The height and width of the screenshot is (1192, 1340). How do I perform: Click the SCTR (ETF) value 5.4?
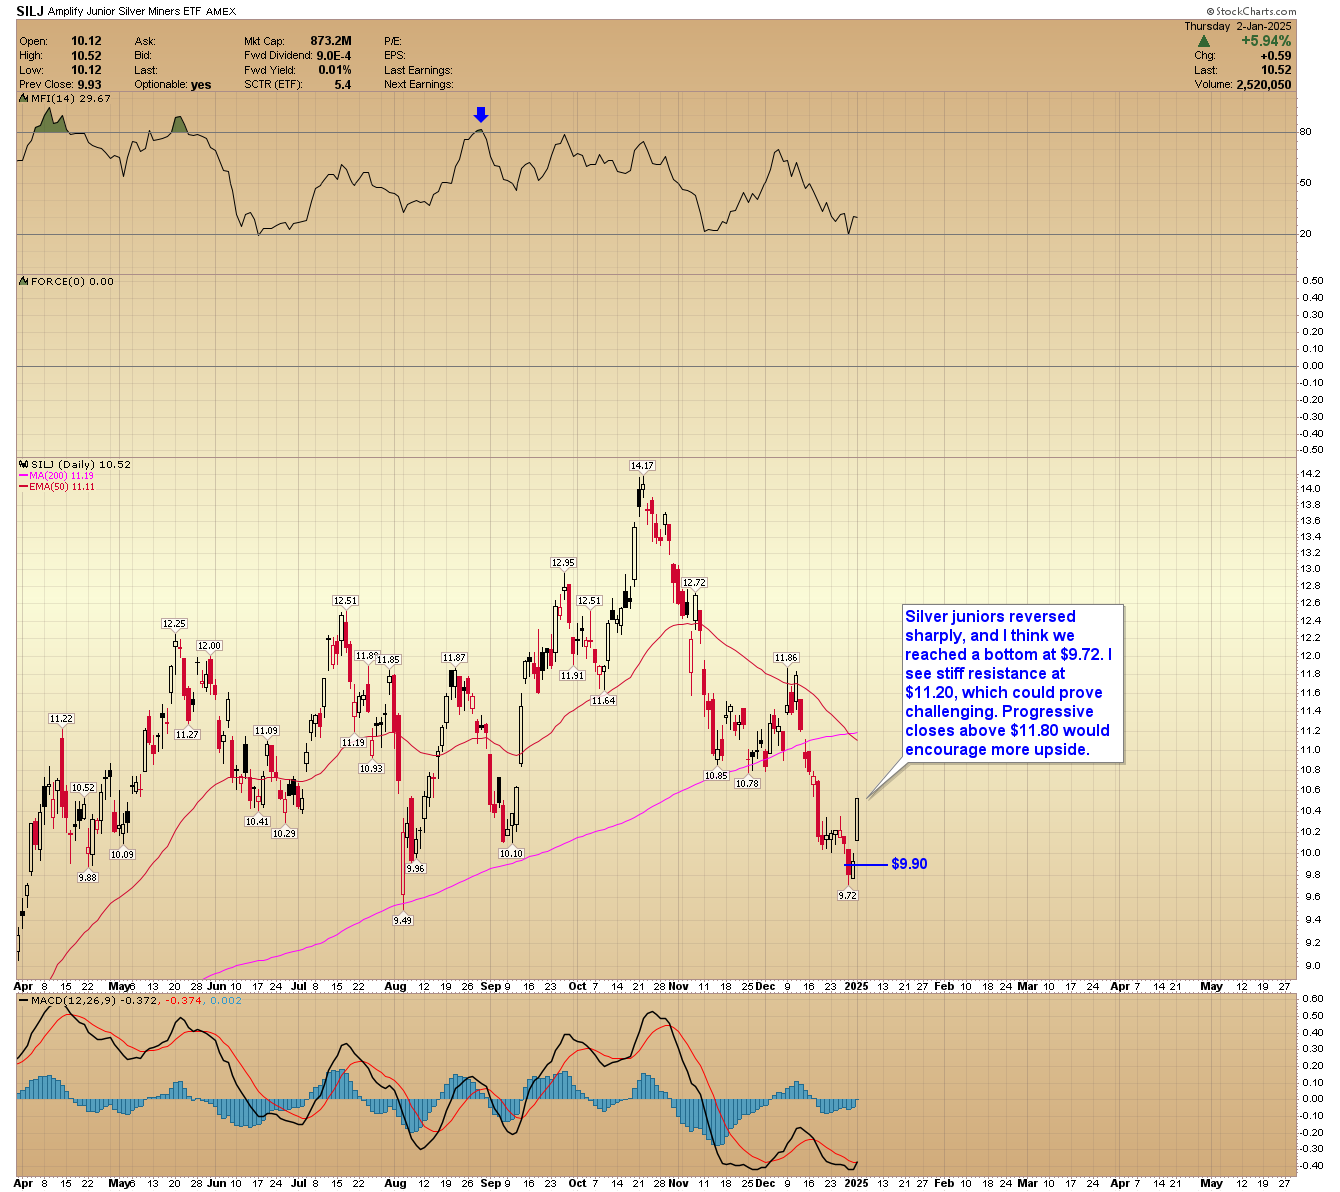point(343,85)
